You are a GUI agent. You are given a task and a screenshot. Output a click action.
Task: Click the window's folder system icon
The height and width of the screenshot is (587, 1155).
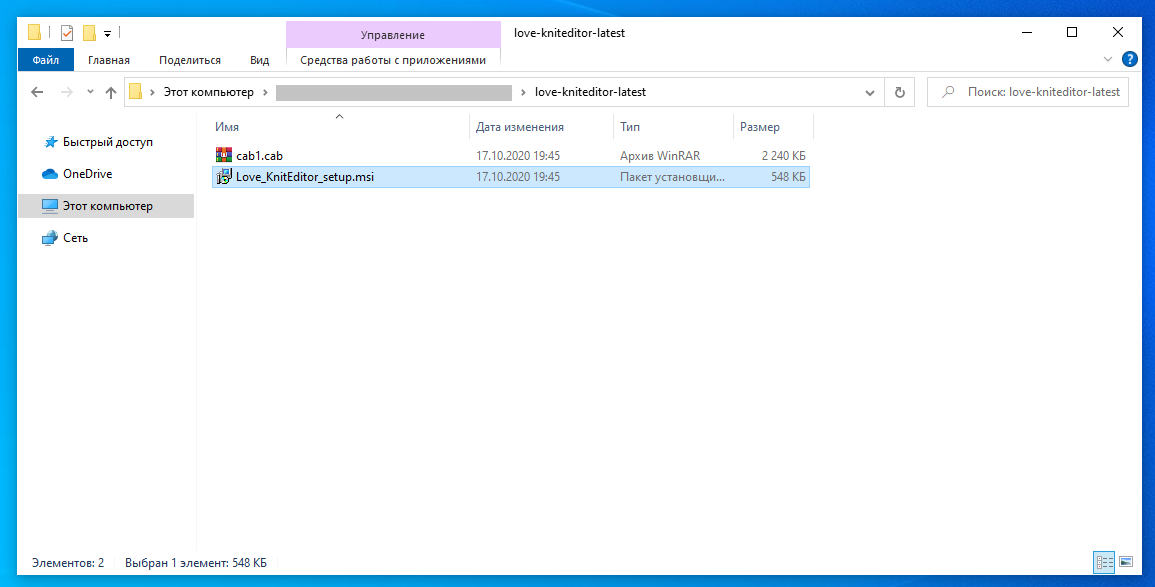35,33
